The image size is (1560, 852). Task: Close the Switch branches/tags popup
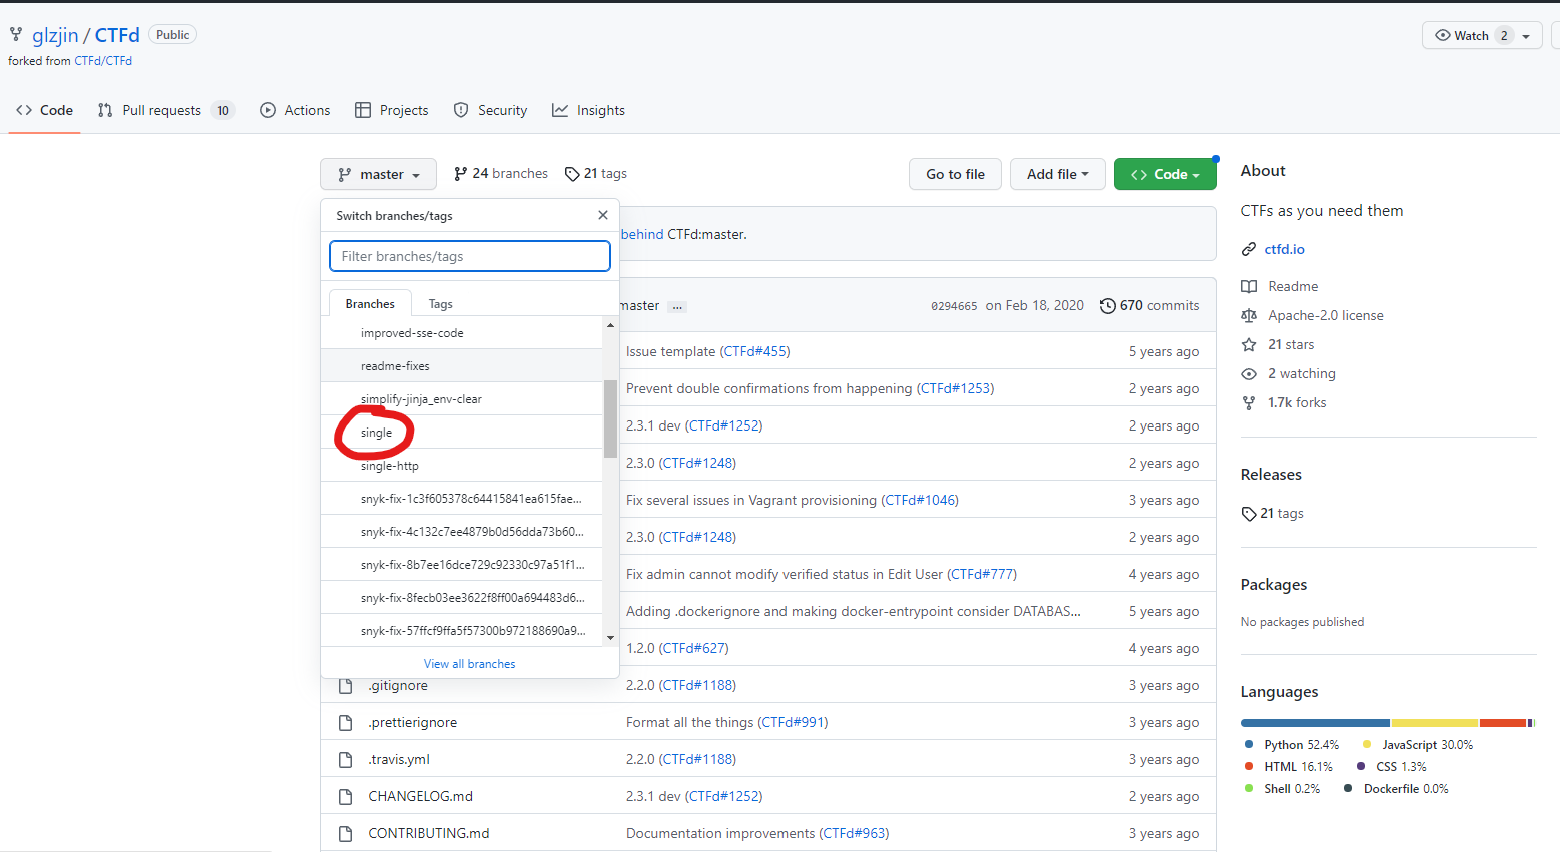[x=602, y=215]
